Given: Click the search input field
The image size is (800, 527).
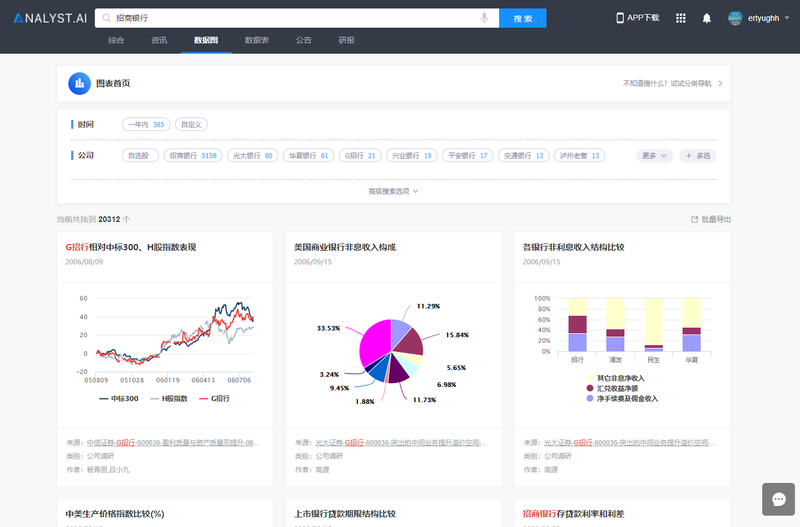Looking at the screenshot, I should click(296, 18).
